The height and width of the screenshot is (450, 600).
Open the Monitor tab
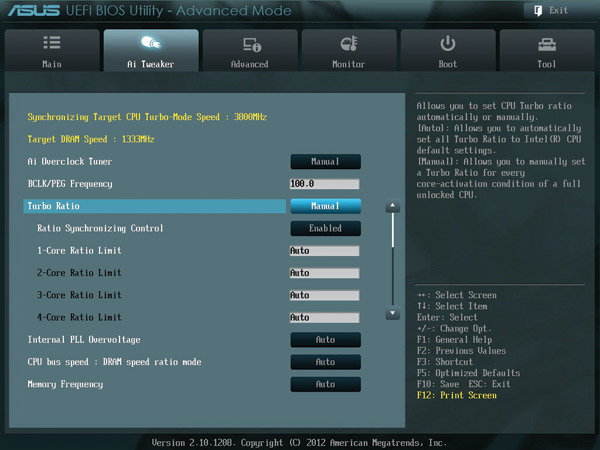(x=349, y=50)
